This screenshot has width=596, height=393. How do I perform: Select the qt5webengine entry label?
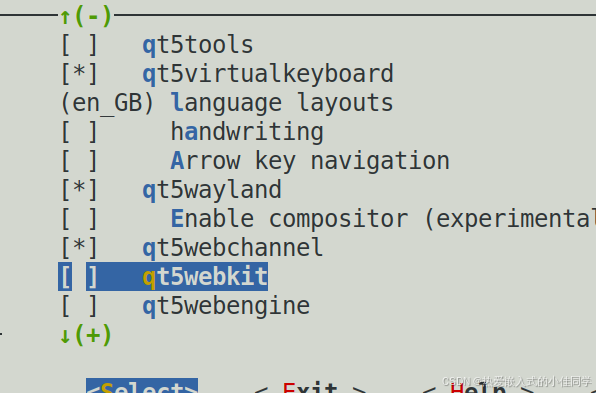[x=226, y=306]
